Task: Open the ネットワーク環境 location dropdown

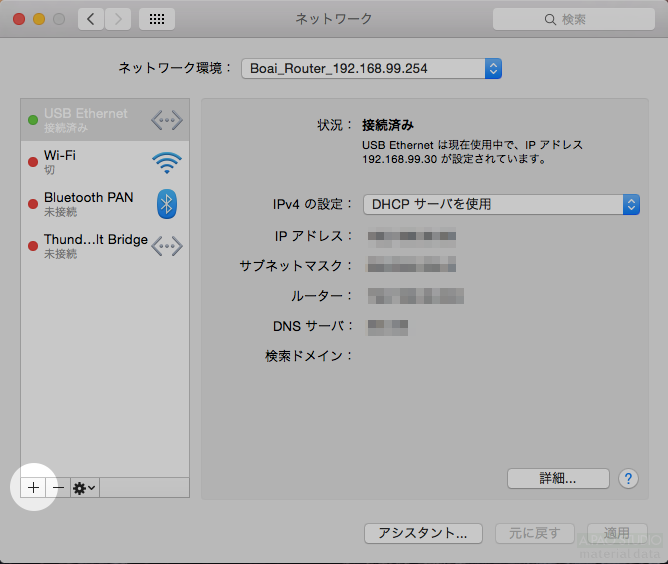Action: pyautogui.click(x=371, y=68)
